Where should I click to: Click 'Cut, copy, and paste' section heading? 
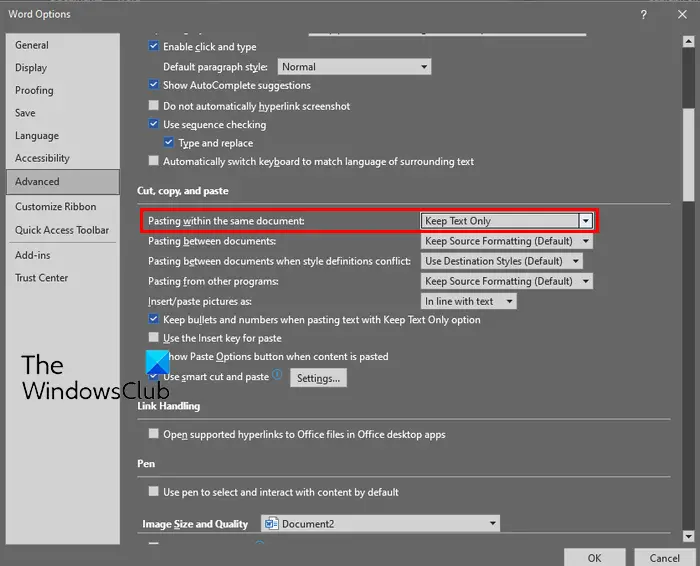coord(183,191)
